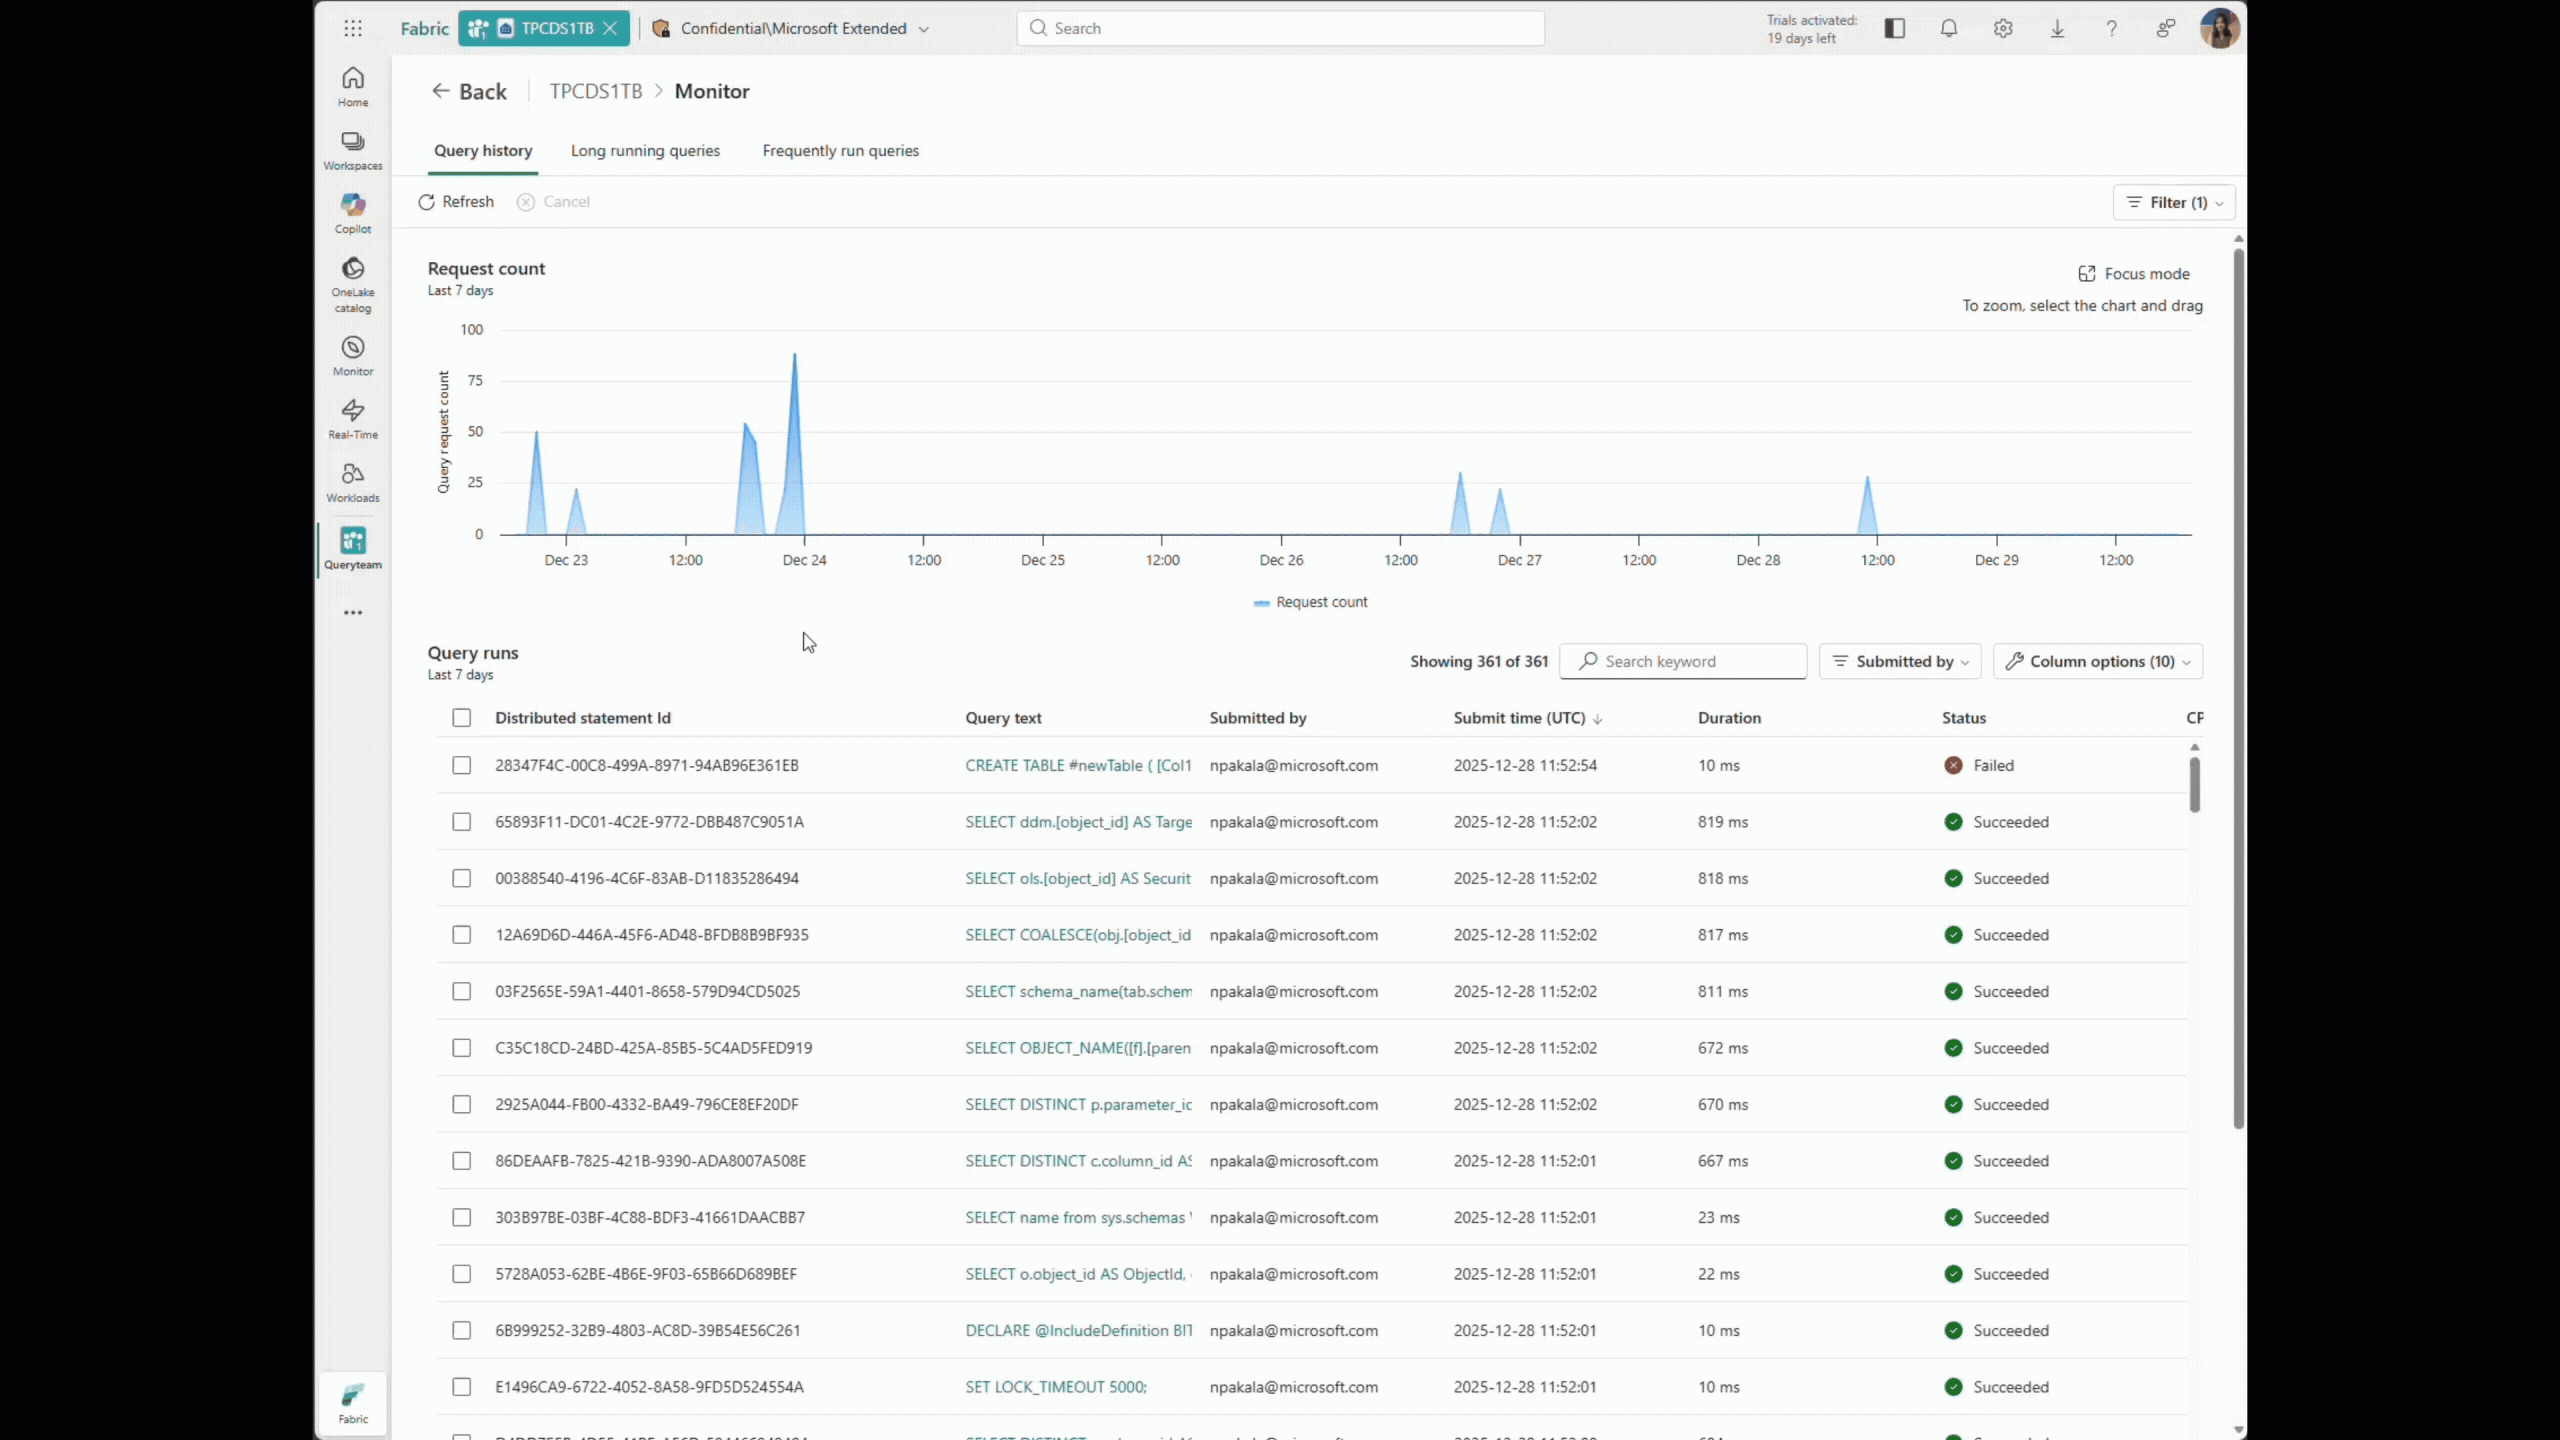
Task: Check the select-all checkbox in the table header
Action: point(461,717)
